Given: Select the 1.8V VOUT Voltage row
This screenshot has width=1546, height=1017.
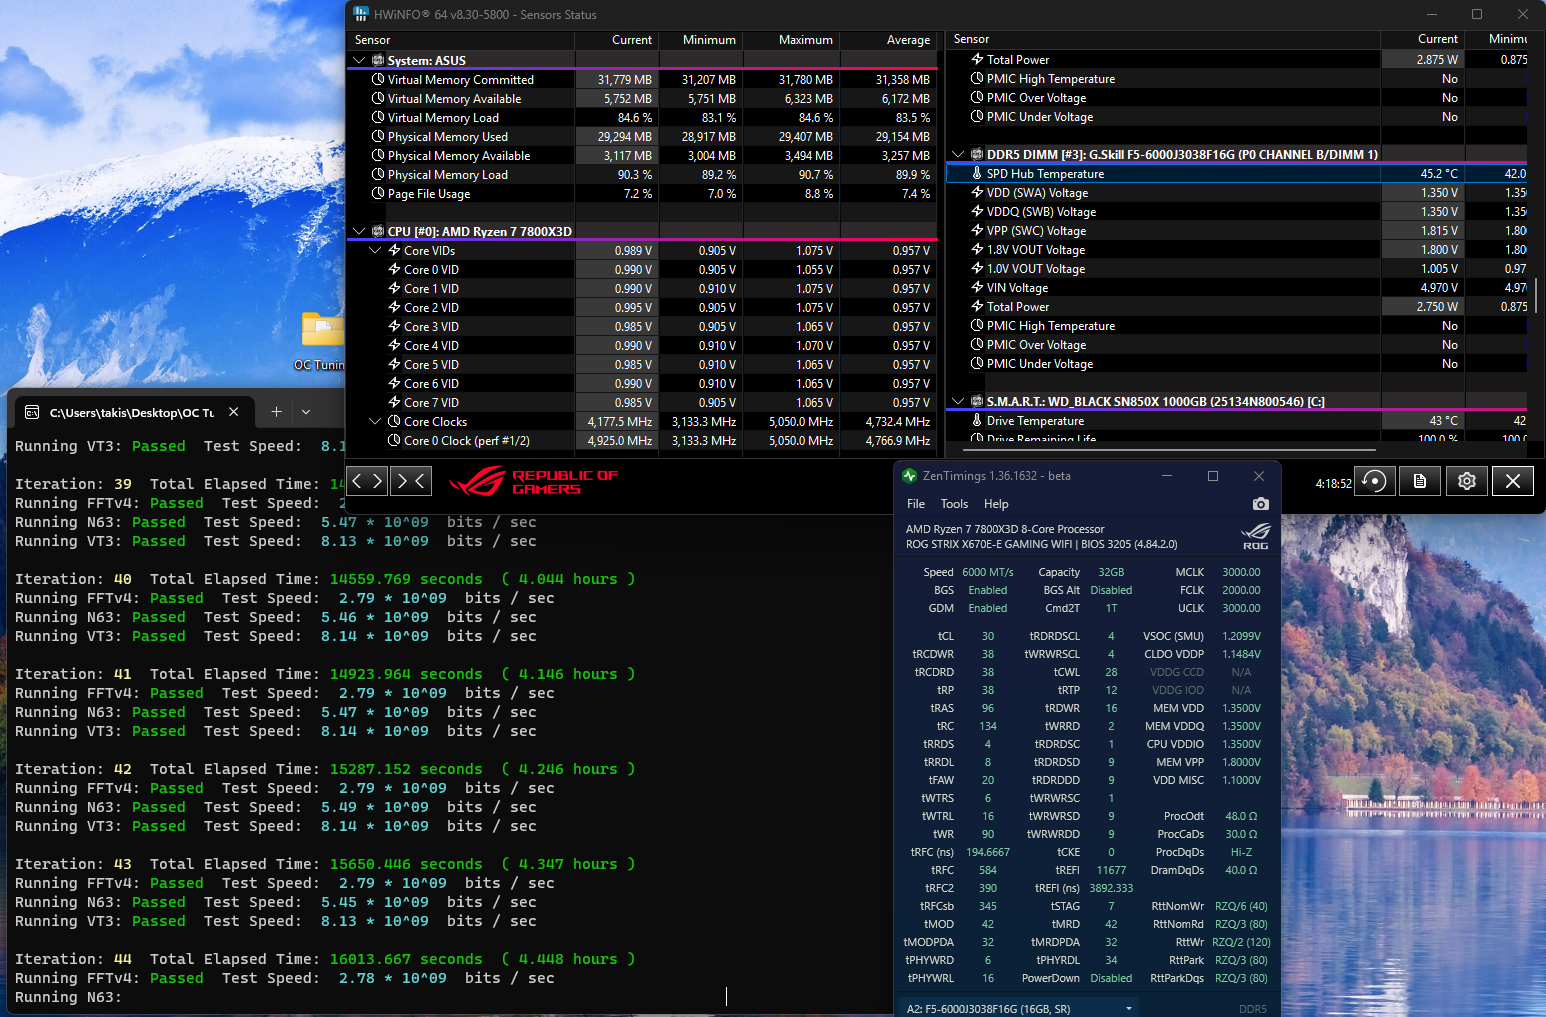Looking at the screenshot, I should coord(1236,249).
